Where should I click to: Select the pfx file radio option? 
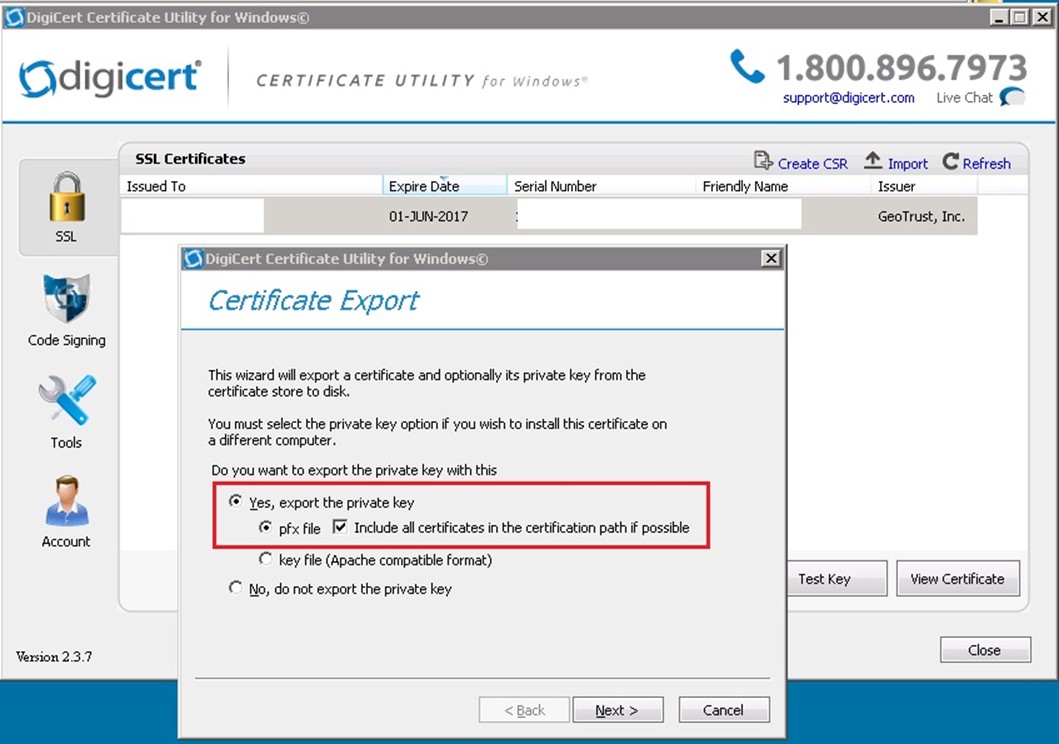click(x=265, y=527)
